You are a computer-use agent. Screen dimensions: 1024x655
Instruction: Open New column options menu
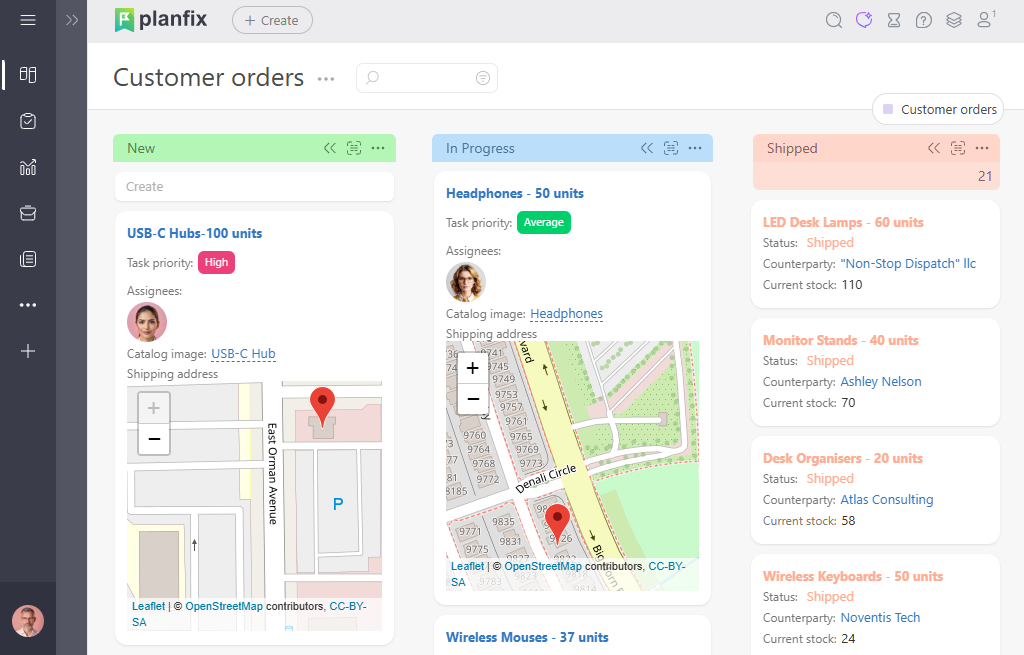[378, 148]
